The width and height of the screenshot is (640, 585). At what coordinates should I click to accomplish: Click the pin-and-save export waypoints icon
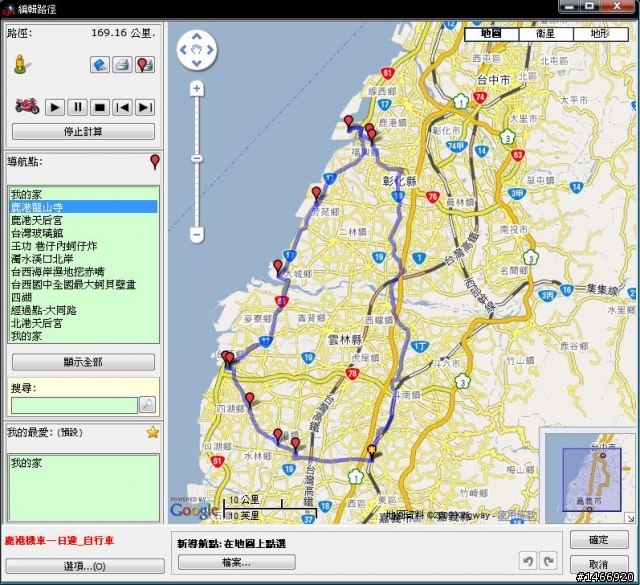click(144, 65)
